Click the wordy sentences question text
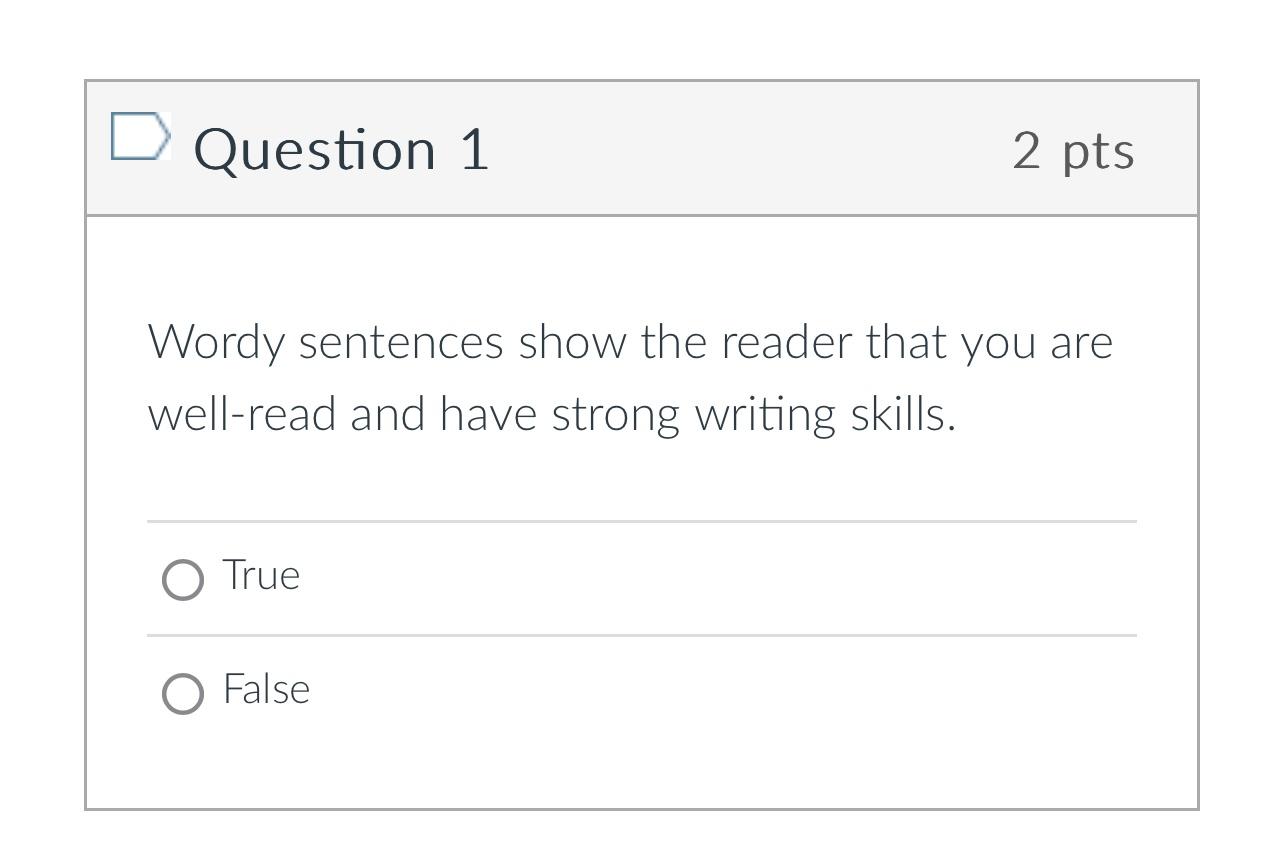Viewport: 1284px width, 861px height. click(630, 377)
